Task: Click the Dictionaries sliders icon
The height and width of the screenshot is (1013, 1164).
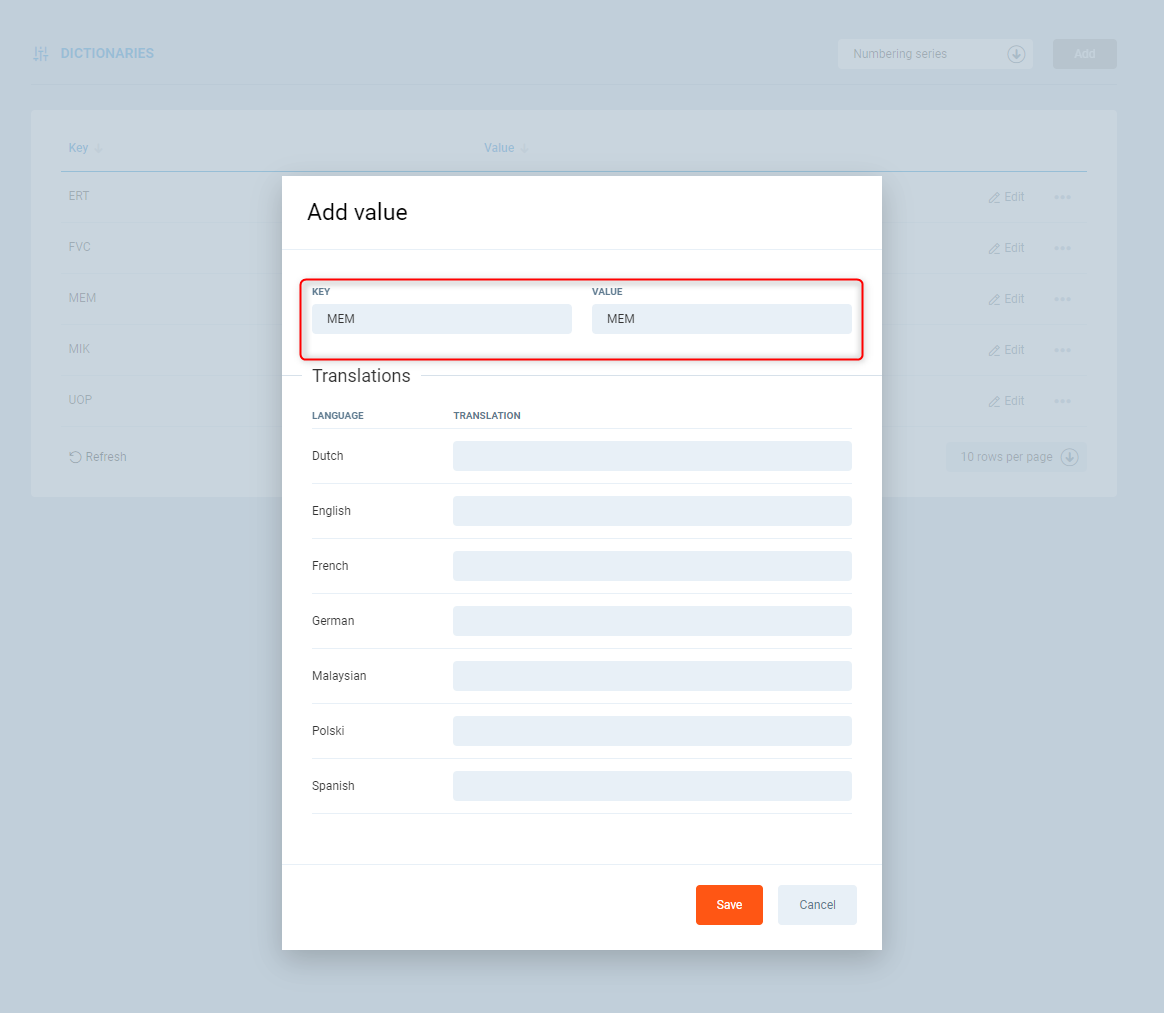Action: pos(41,54)
